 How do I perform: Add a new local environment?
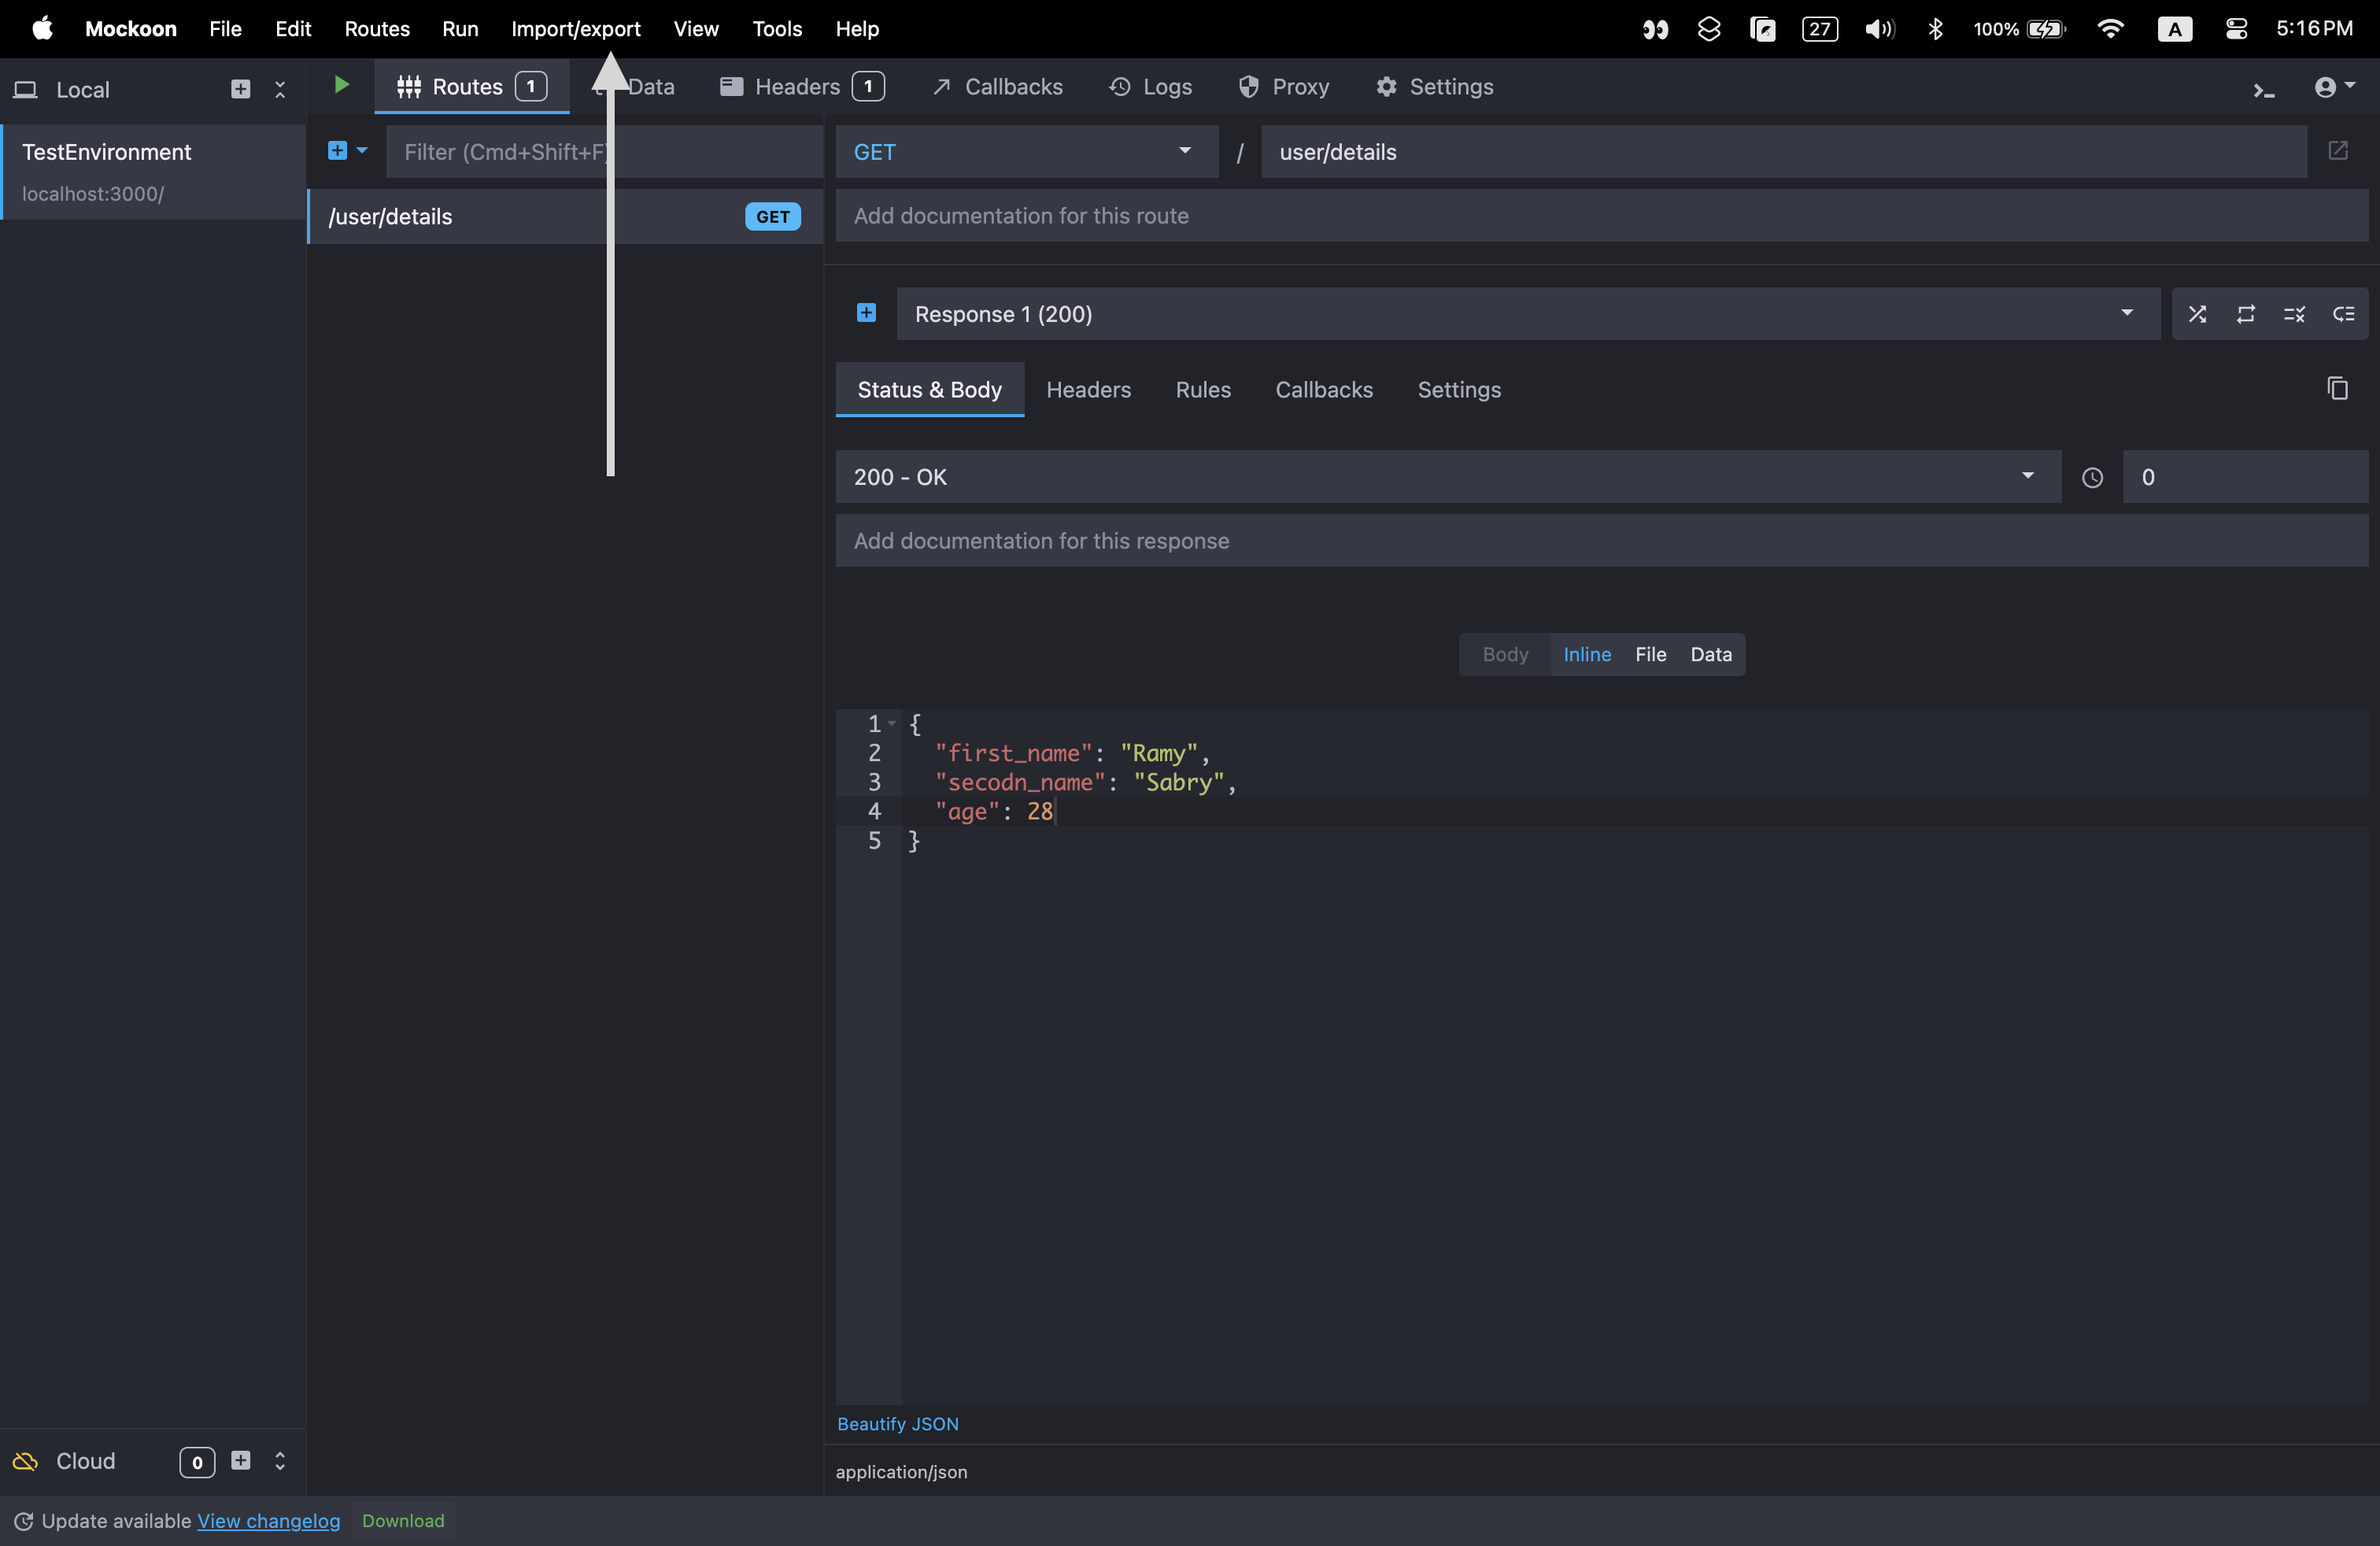pos(240,89)
